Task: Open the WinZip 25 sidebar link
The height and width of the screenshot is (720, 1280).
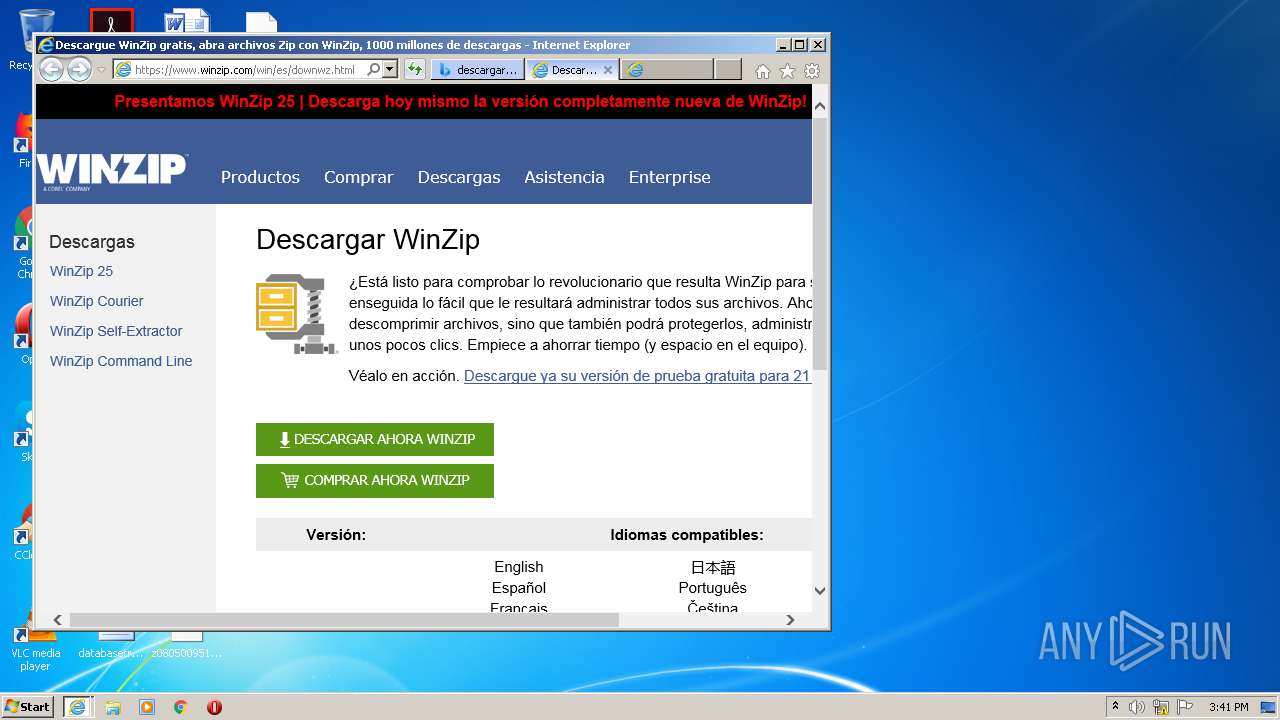Action: tap(81, 271)
